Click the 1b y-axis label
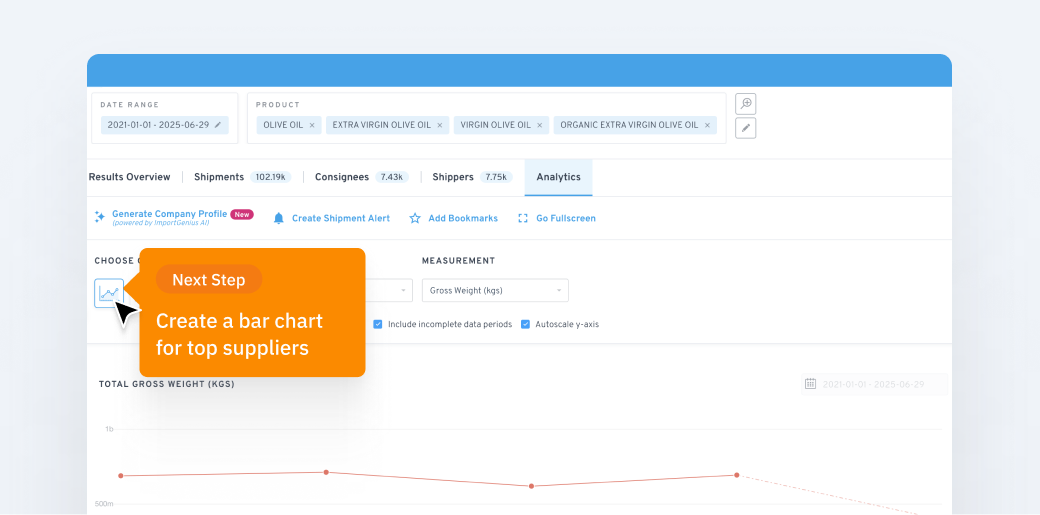Screen dimensions: 1040x515 (x=109, y=429)
